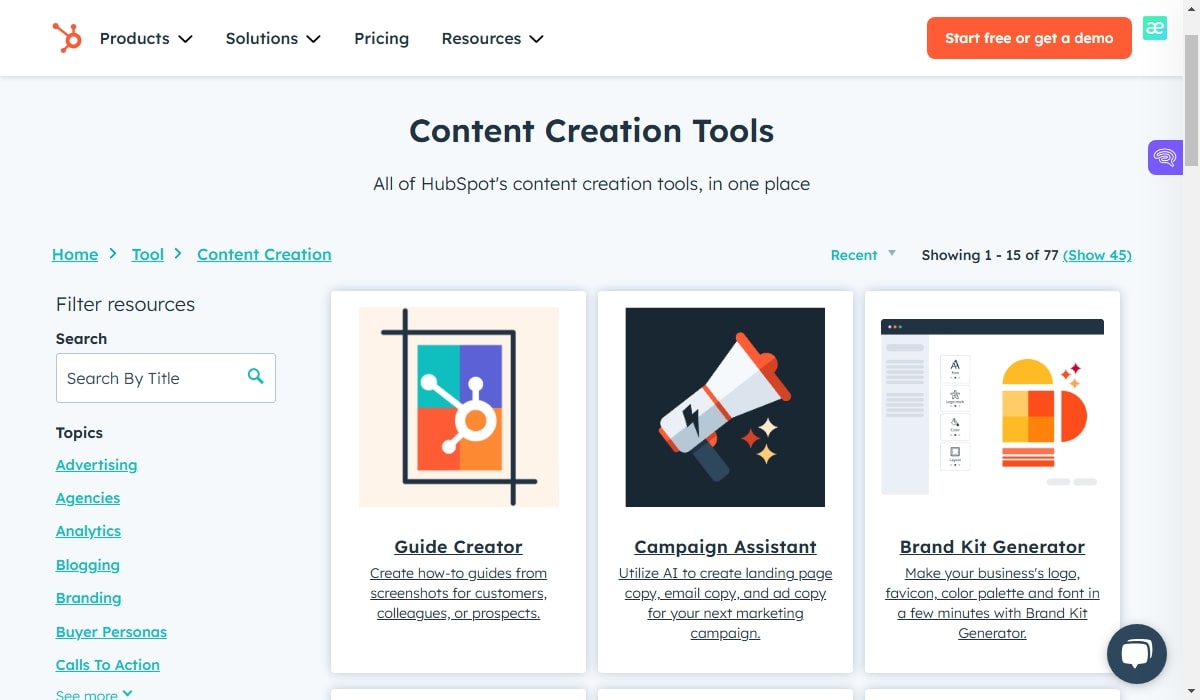Expand See more topics

94,694
